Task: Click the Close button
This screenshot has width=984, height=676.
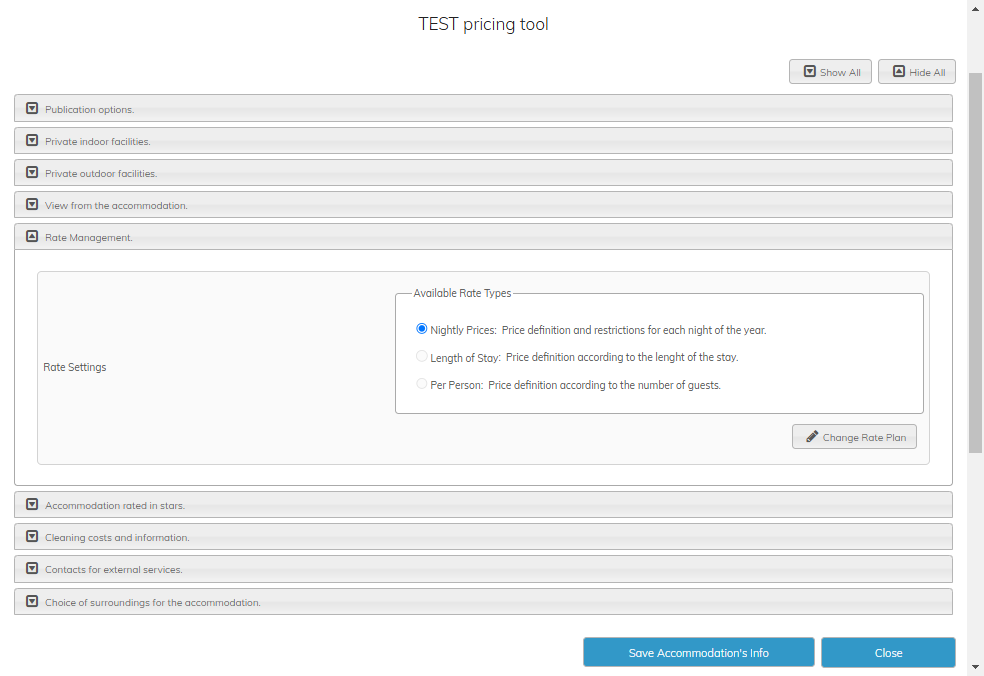Action: click(x=888, y=653)
